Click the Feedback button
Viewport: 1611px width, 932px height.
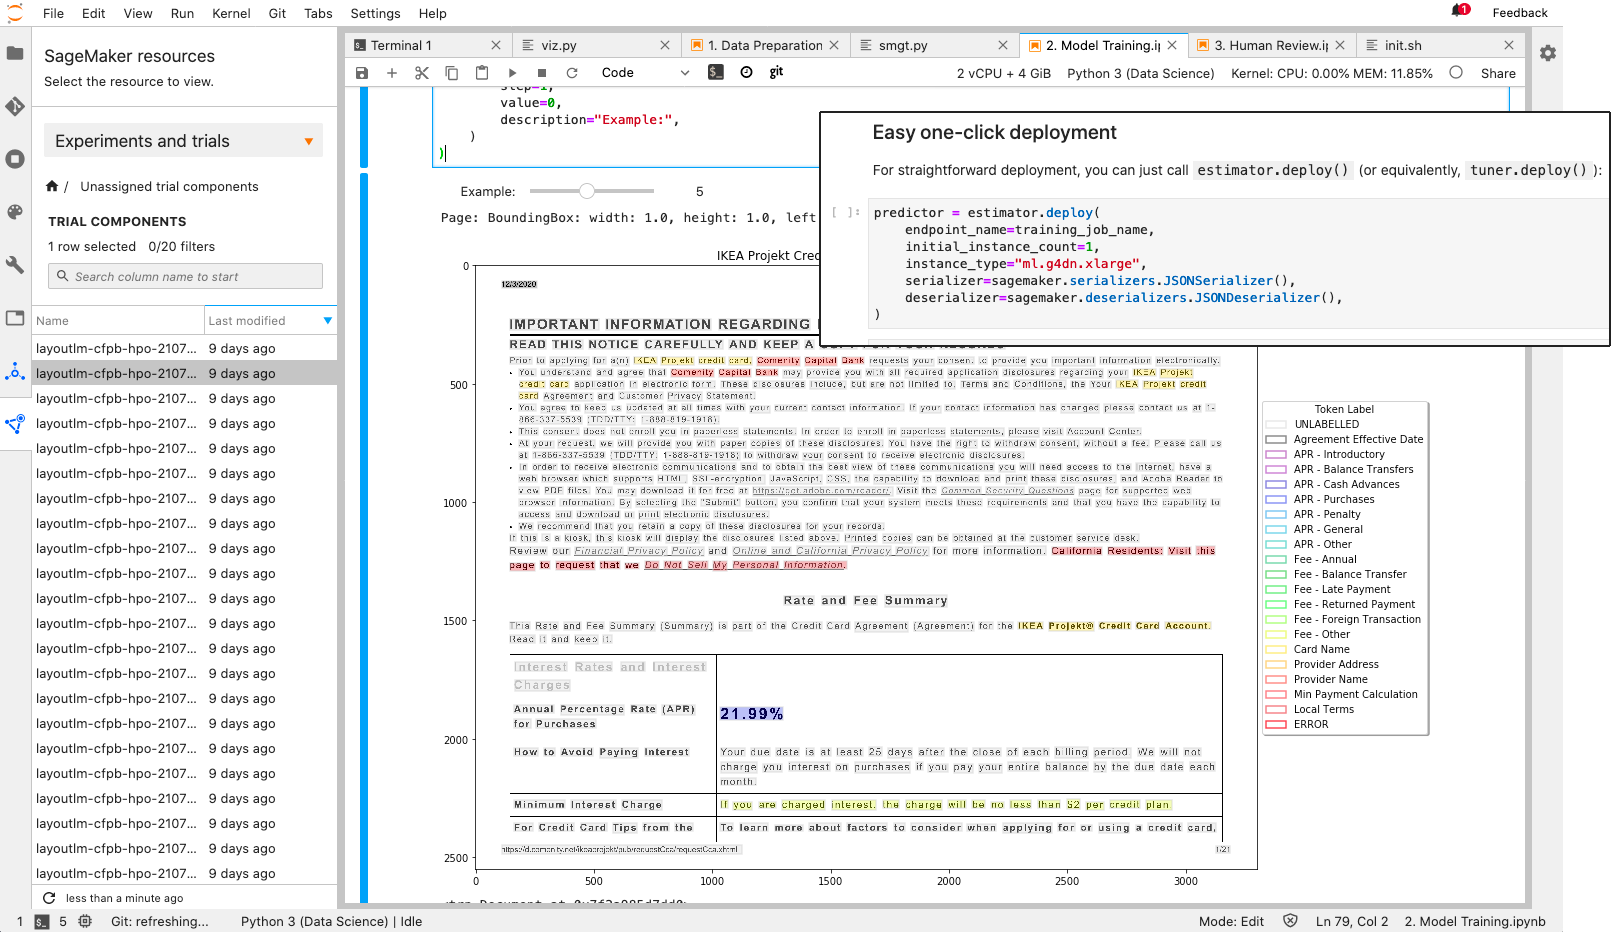point(1520,12)
